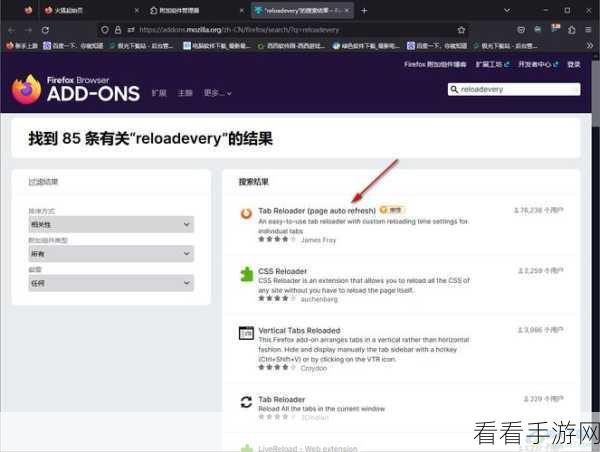Open the third filter 任何 dropdown
Viewport: 600px width, 452px height.
[x=111, y=283]
